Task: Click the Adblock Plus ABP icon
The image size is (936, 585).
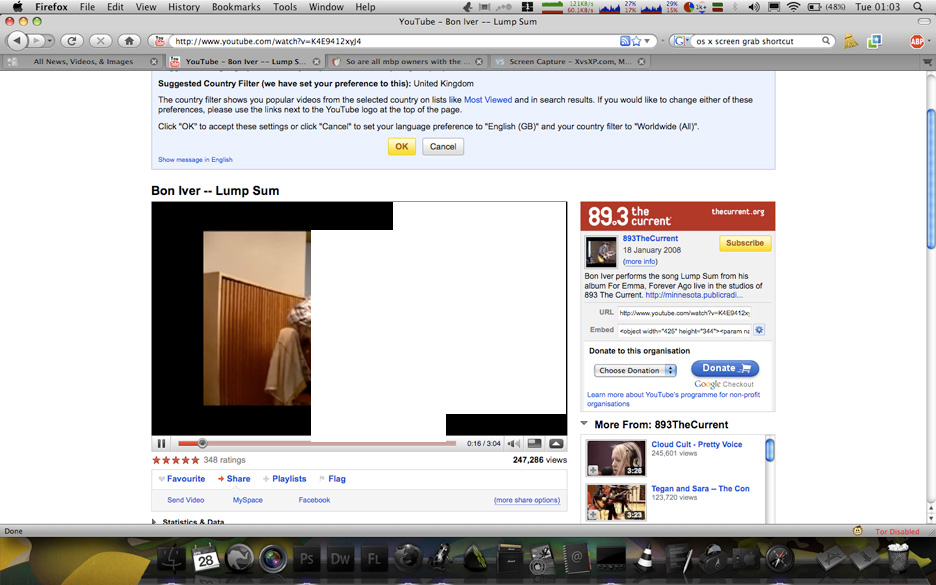Action: 916,41
